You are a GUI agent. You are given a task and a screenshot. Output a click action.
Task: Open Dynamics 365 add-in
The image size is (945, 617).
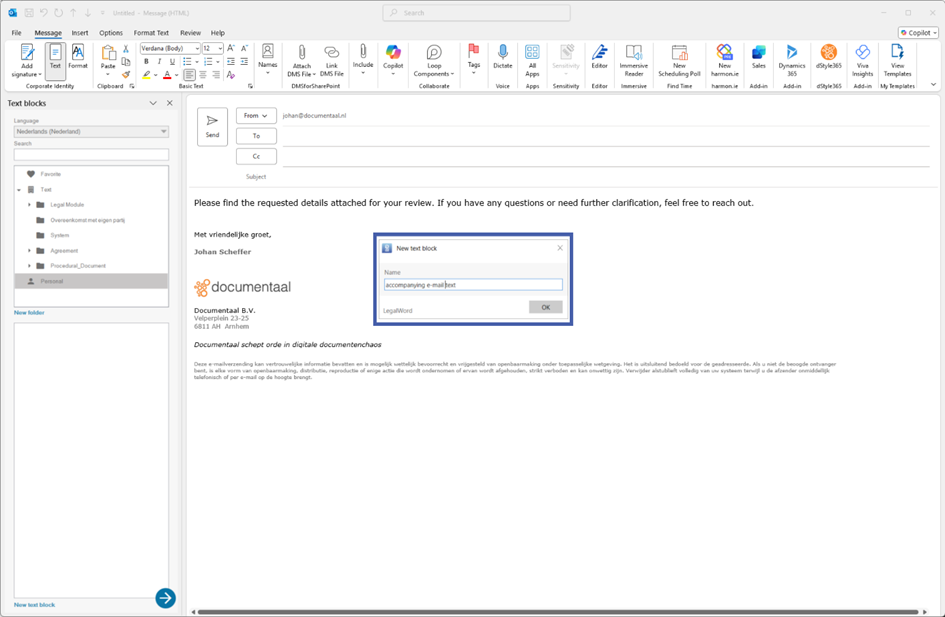tap(792, 61)
